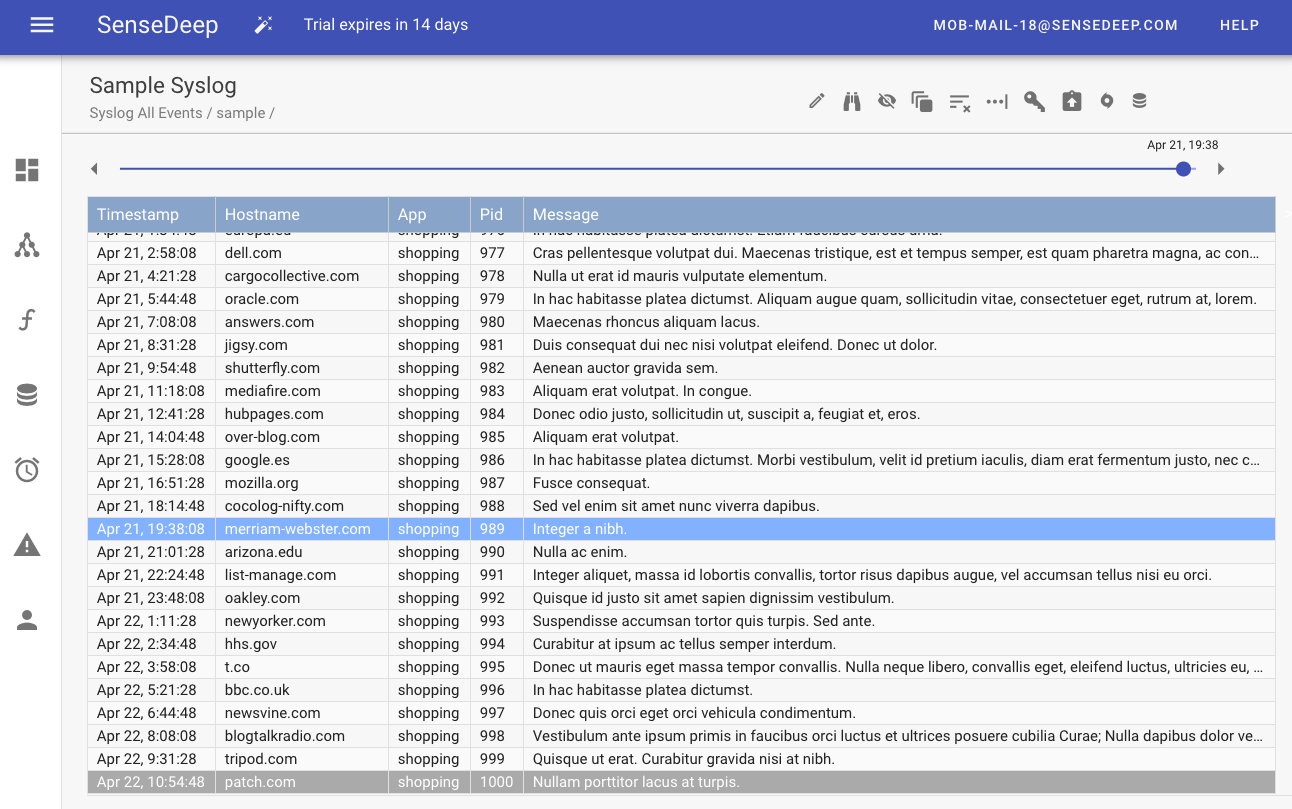The width and height of the screenshot is (1292, 809).
Task: Click Pid 1000 cell
Action: tap(496, 782)
